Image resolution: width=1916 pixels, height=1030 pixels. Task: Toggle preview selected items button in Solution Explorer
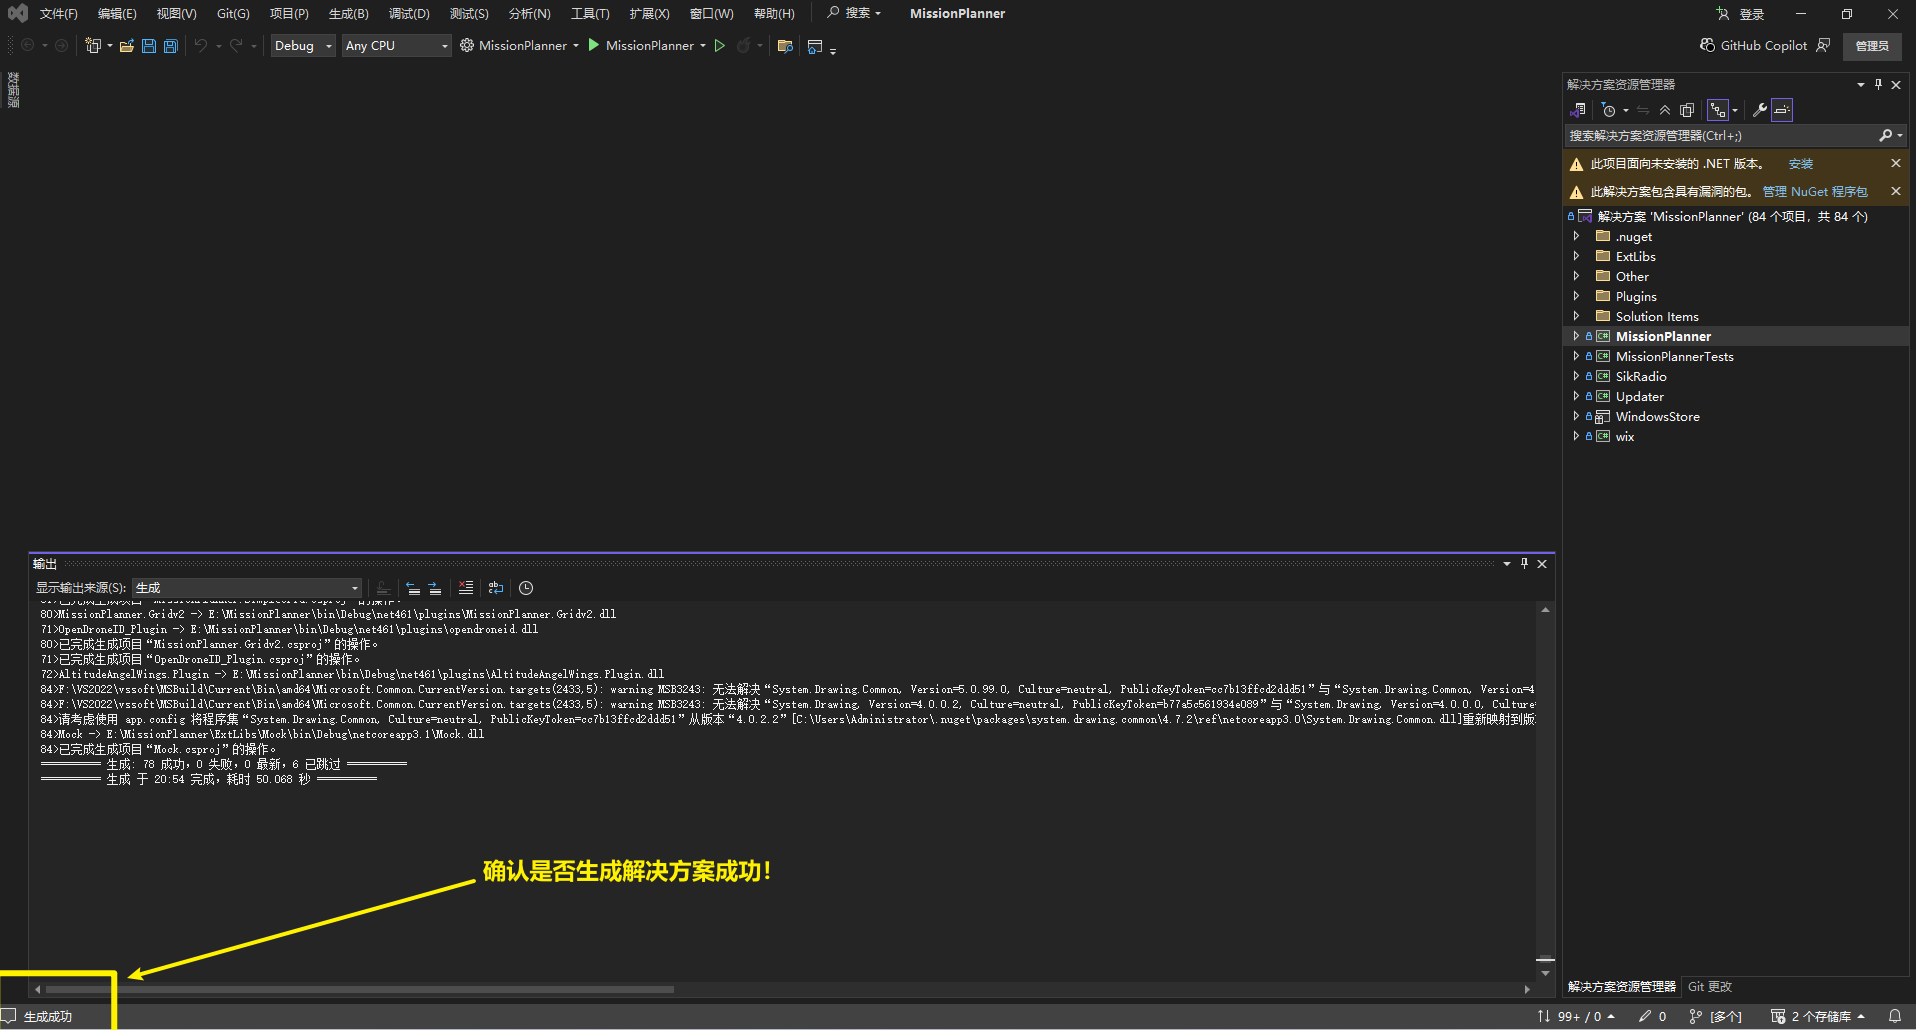point(1782,110)
